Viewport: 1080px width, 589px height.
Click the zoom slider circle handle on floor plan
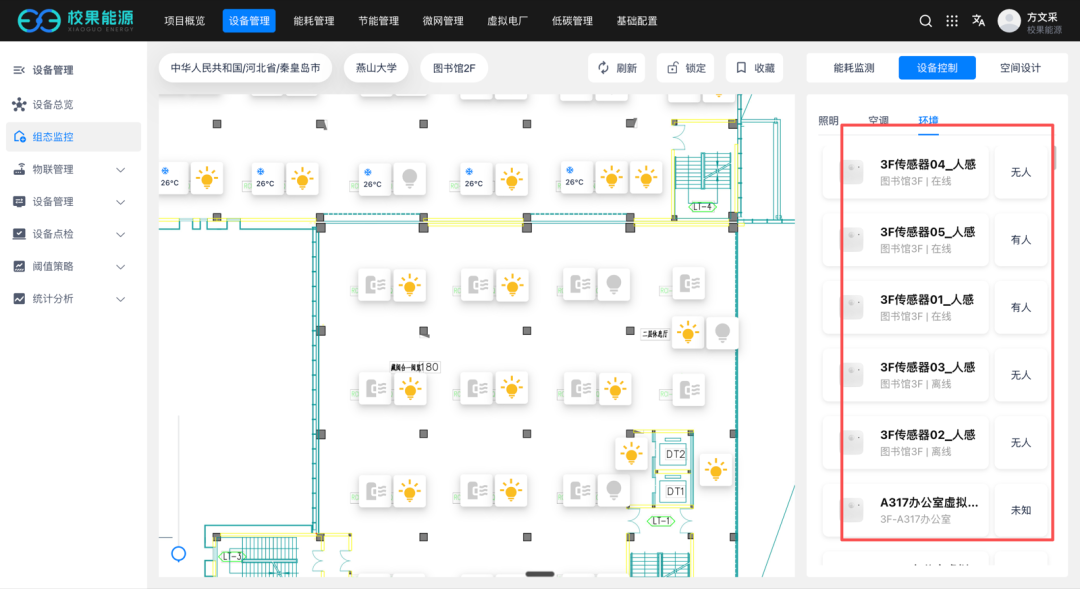pos(178,554)
